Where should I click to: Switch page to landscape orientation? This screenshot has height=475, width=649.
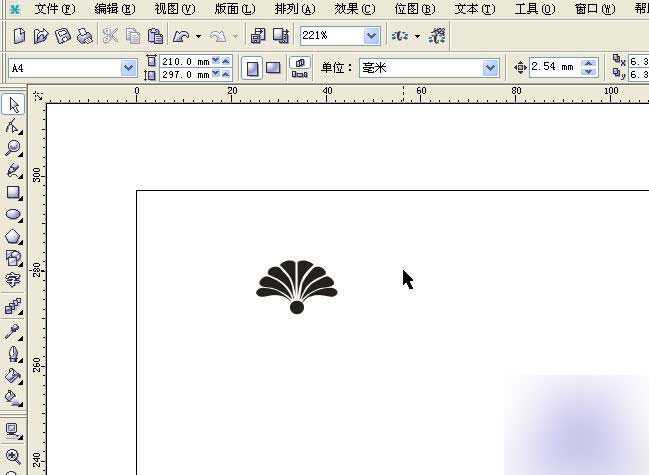(x=273, y=68)
